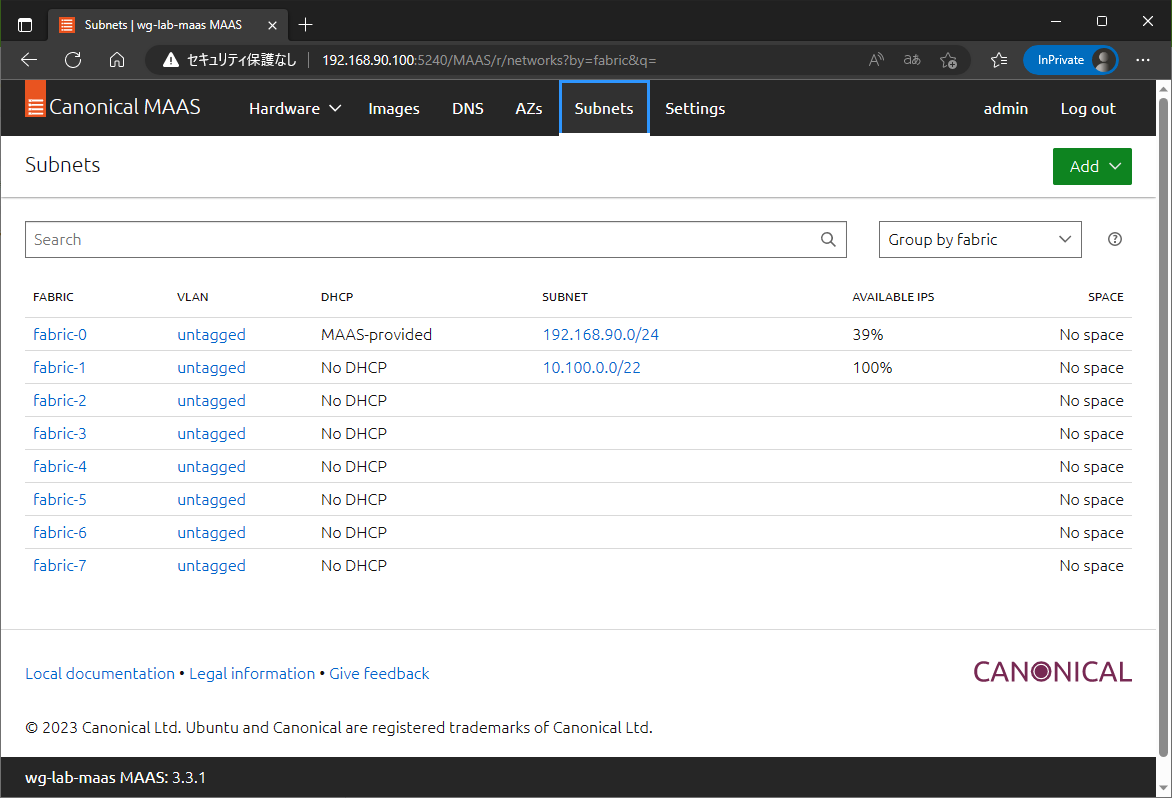Expand the Hardware navigation dropdown
The width and height of the screenshot is (1172, 798).
(294, 108)
